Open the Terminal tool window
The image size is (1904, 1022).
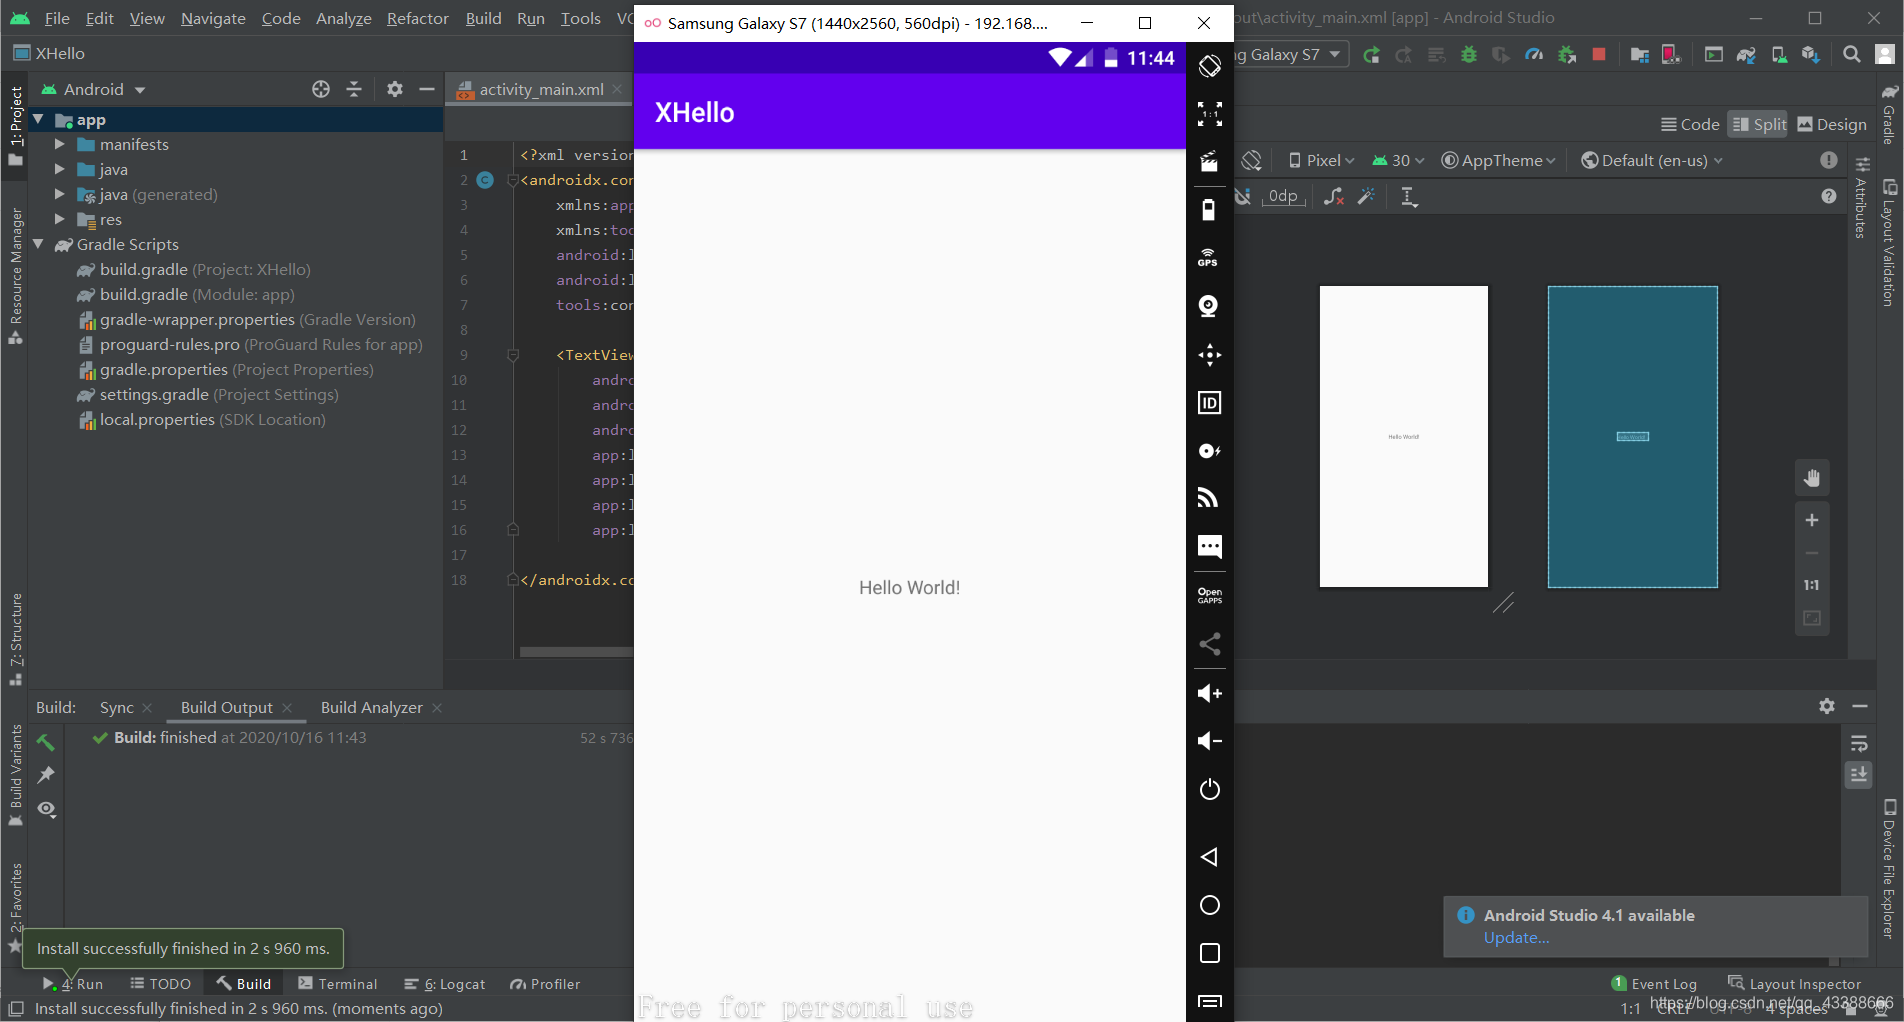click(338, 984)
